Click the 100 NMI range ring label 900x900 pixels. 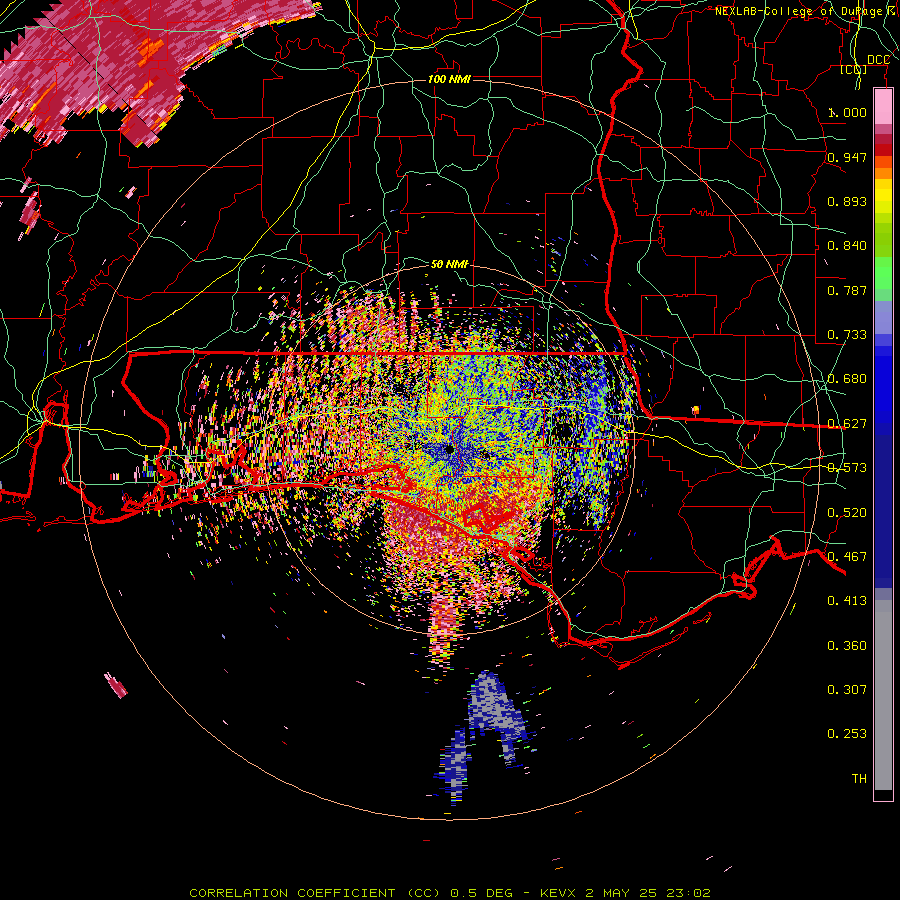[449, 79]
